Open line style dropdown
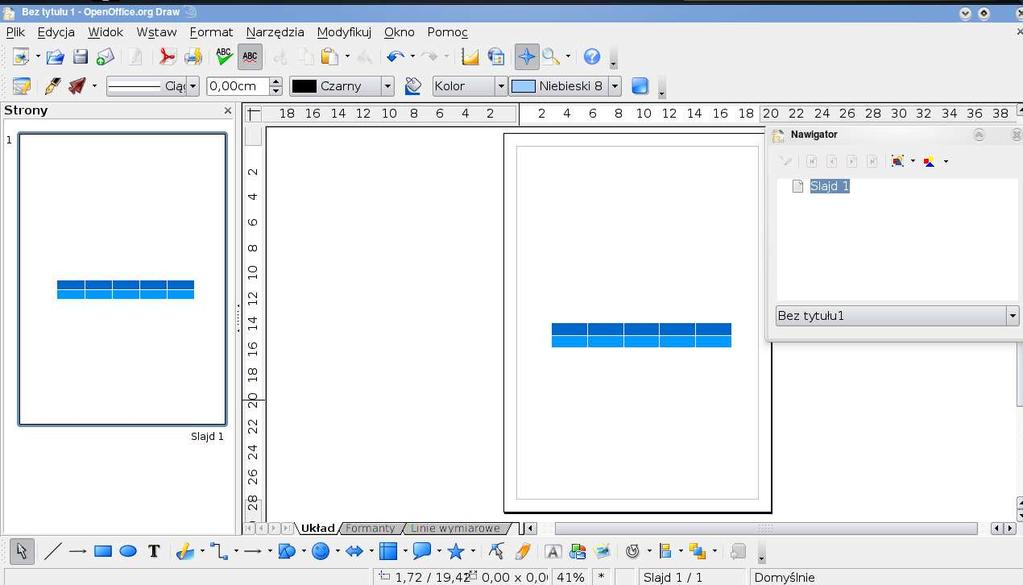This screenshot has width=1023, height=585. tap(193, 86)
